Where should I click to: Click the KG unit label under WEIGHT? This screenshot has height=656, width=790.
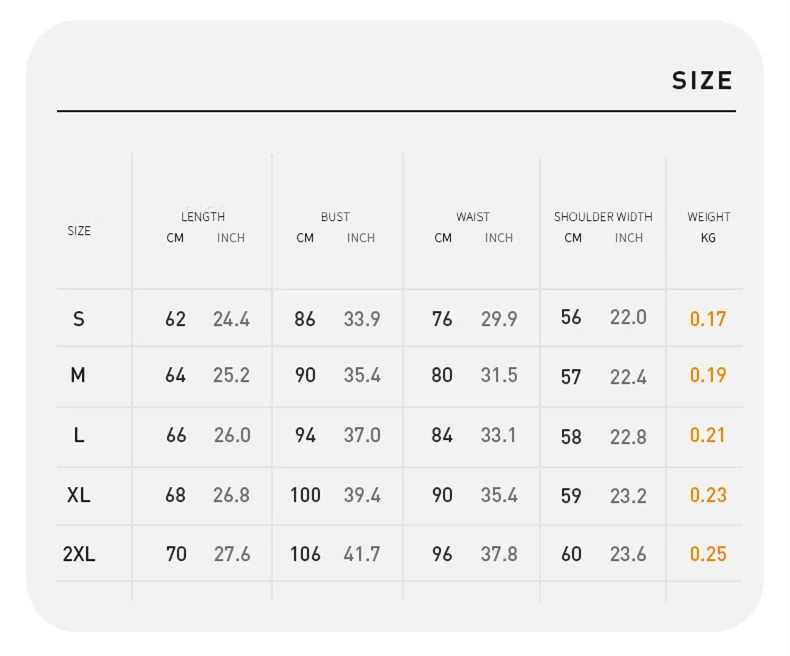(x=708, y=238)
